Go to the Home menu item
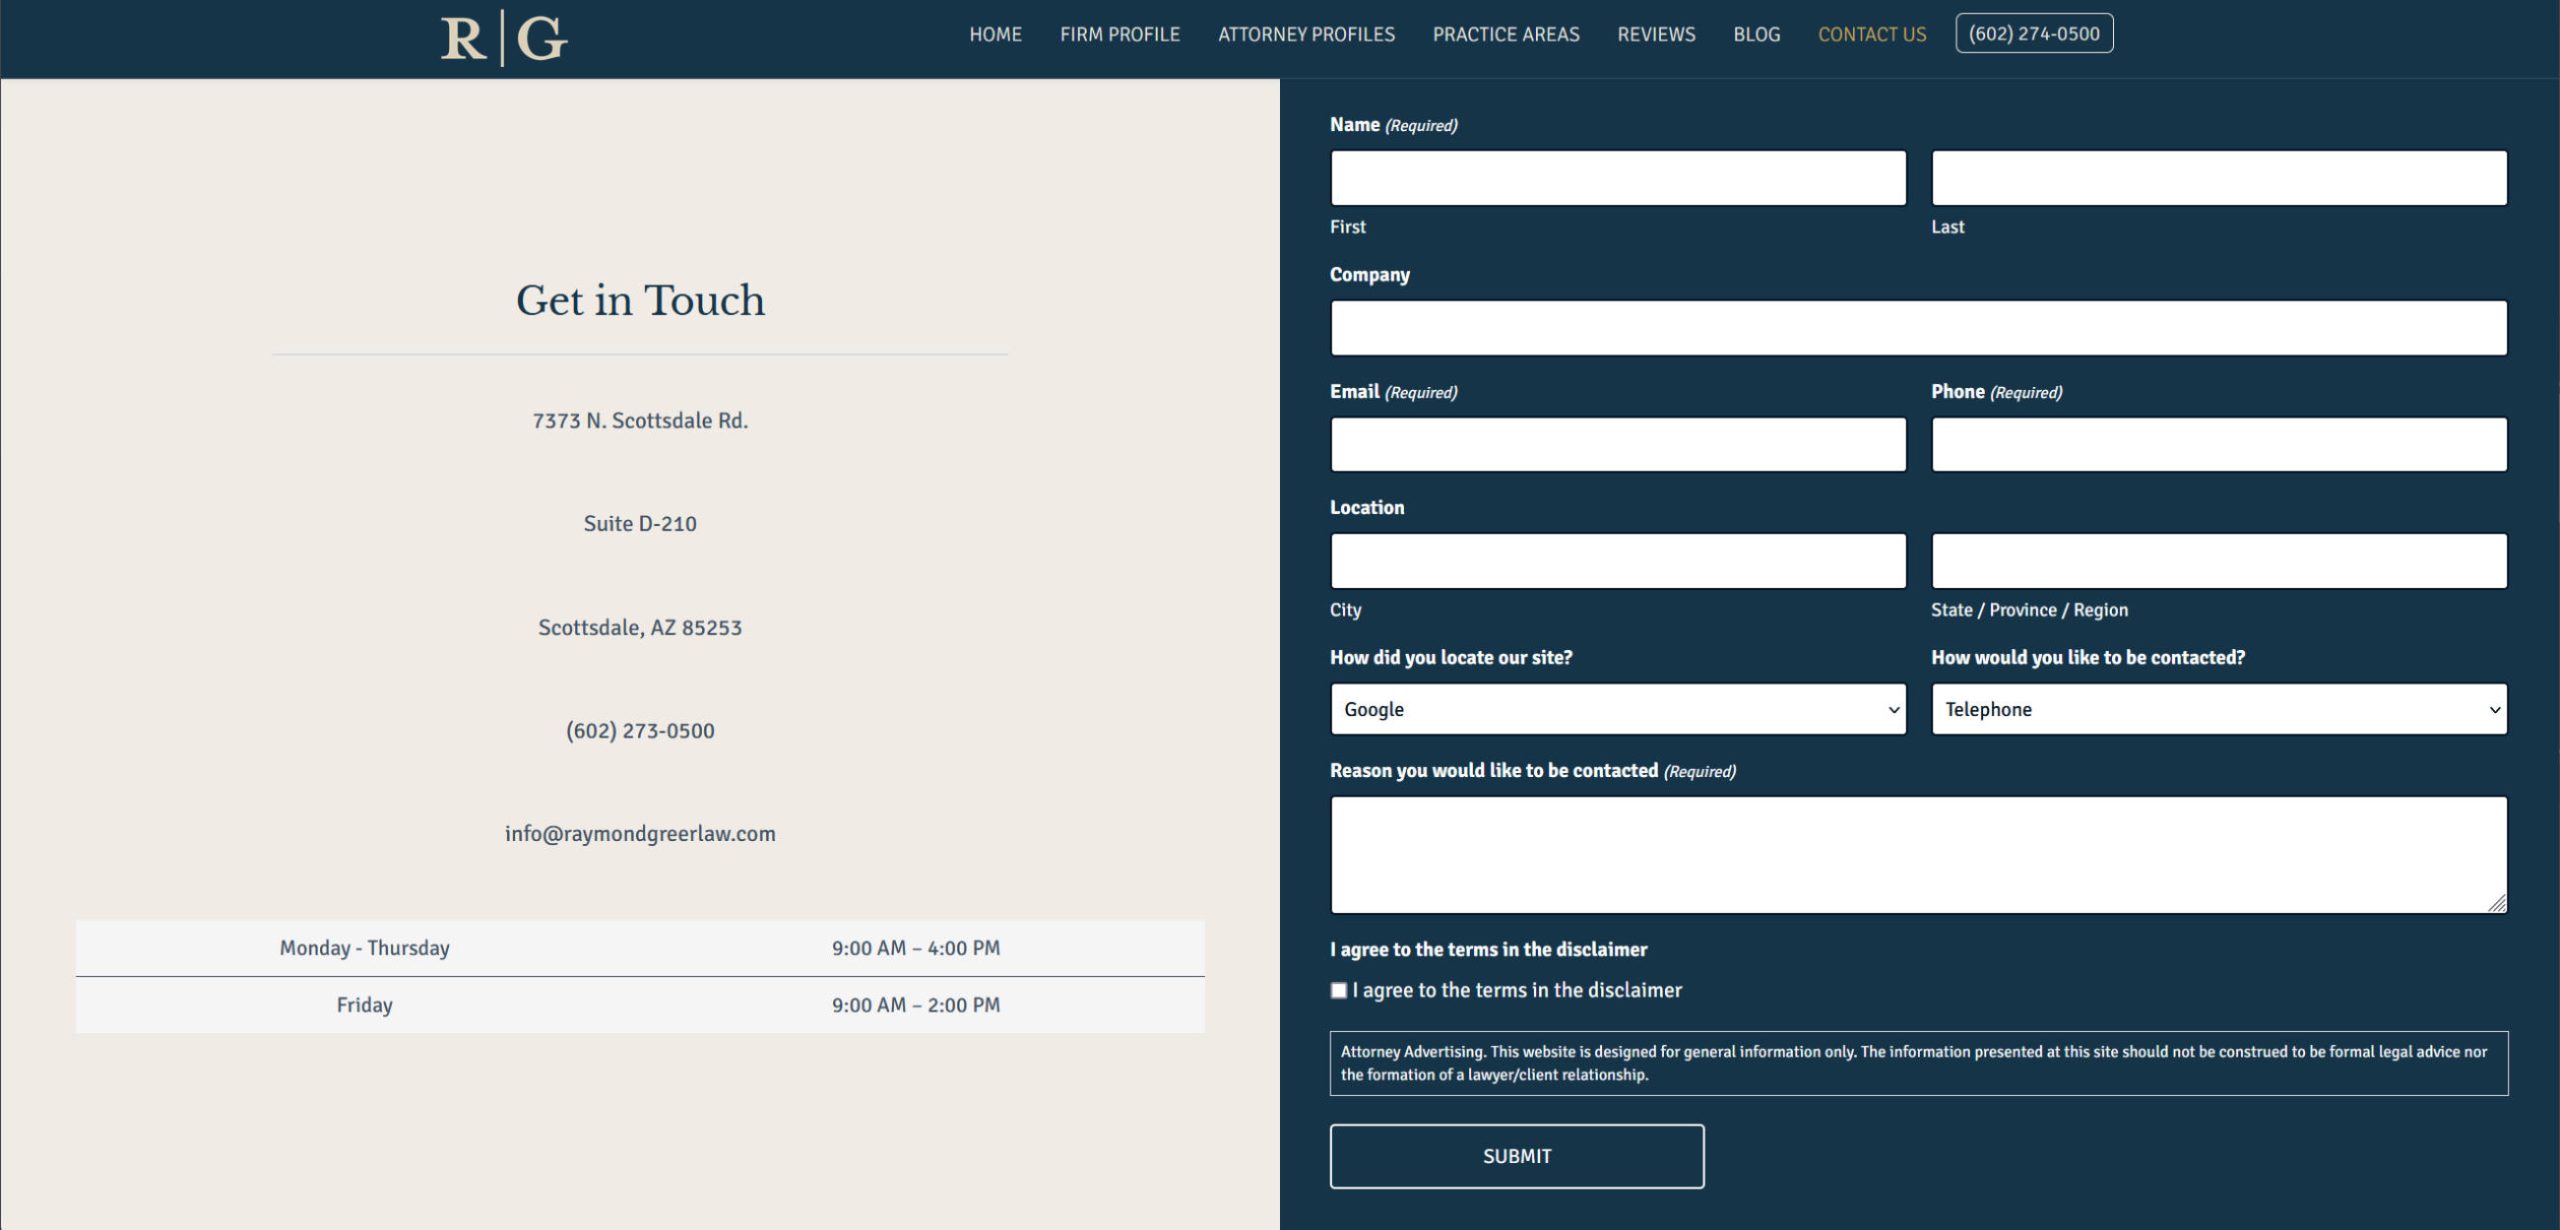This screenshot has width=2560, height=1230. coord(995,34)
